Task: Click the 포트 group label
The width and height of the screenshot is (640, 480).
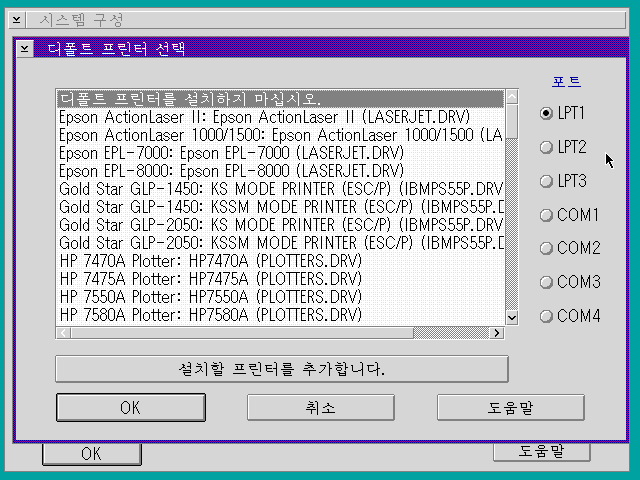Action: tap(566, 81)
